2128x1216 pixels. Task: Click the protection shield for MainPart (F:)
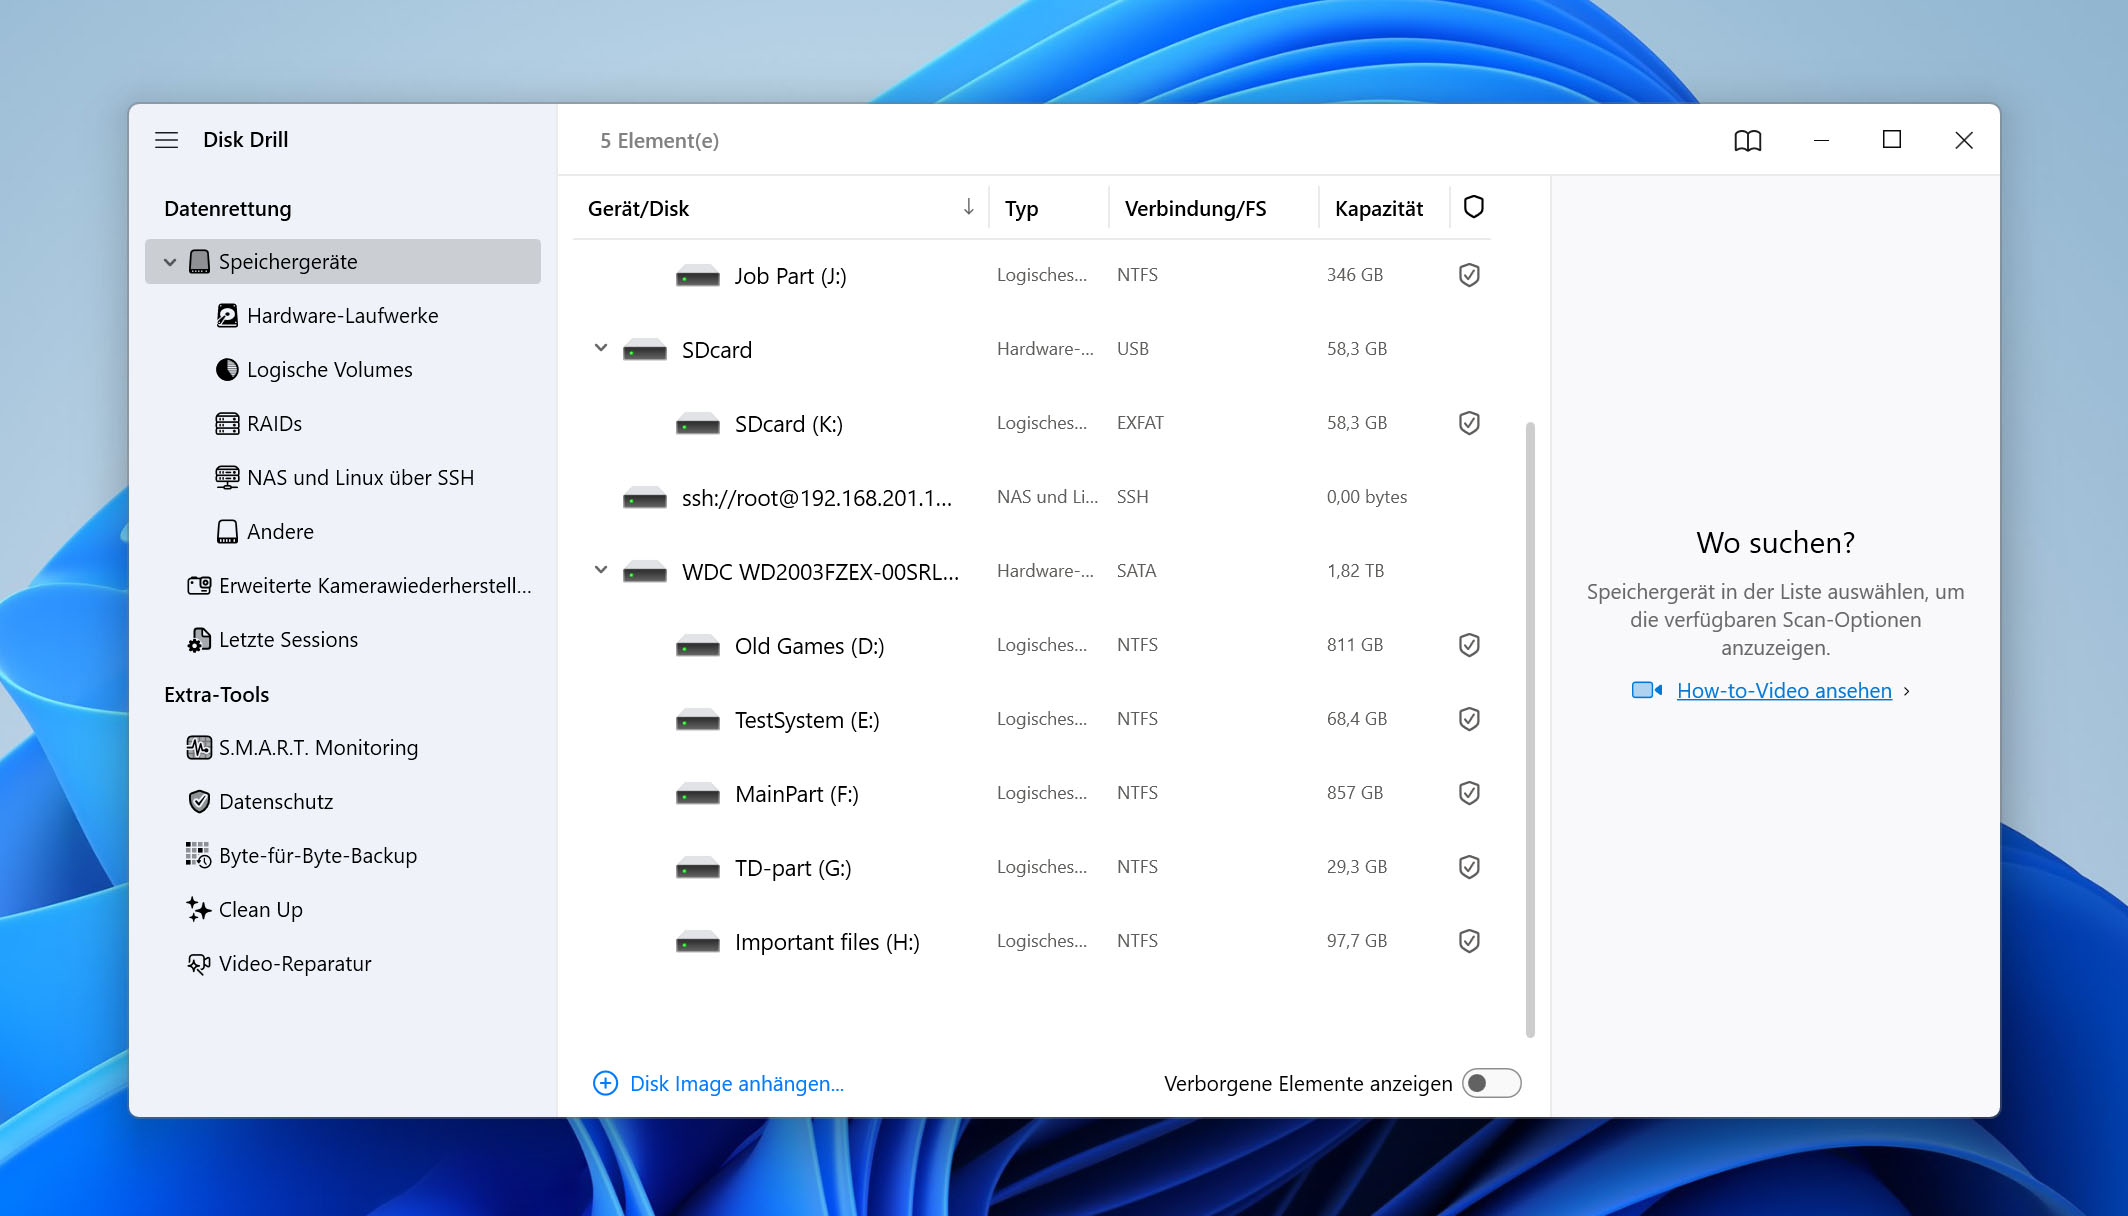coord(1469,793)
